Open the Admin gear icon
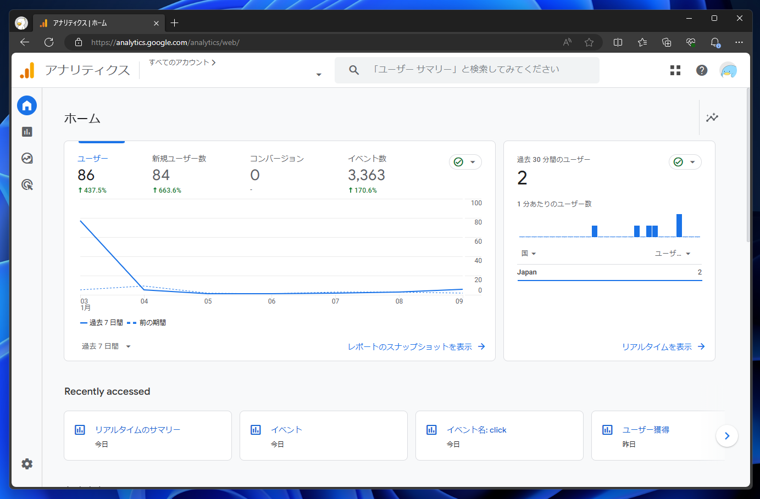The width and height of the screenshot is (760, 499). [x=27, y=464]
